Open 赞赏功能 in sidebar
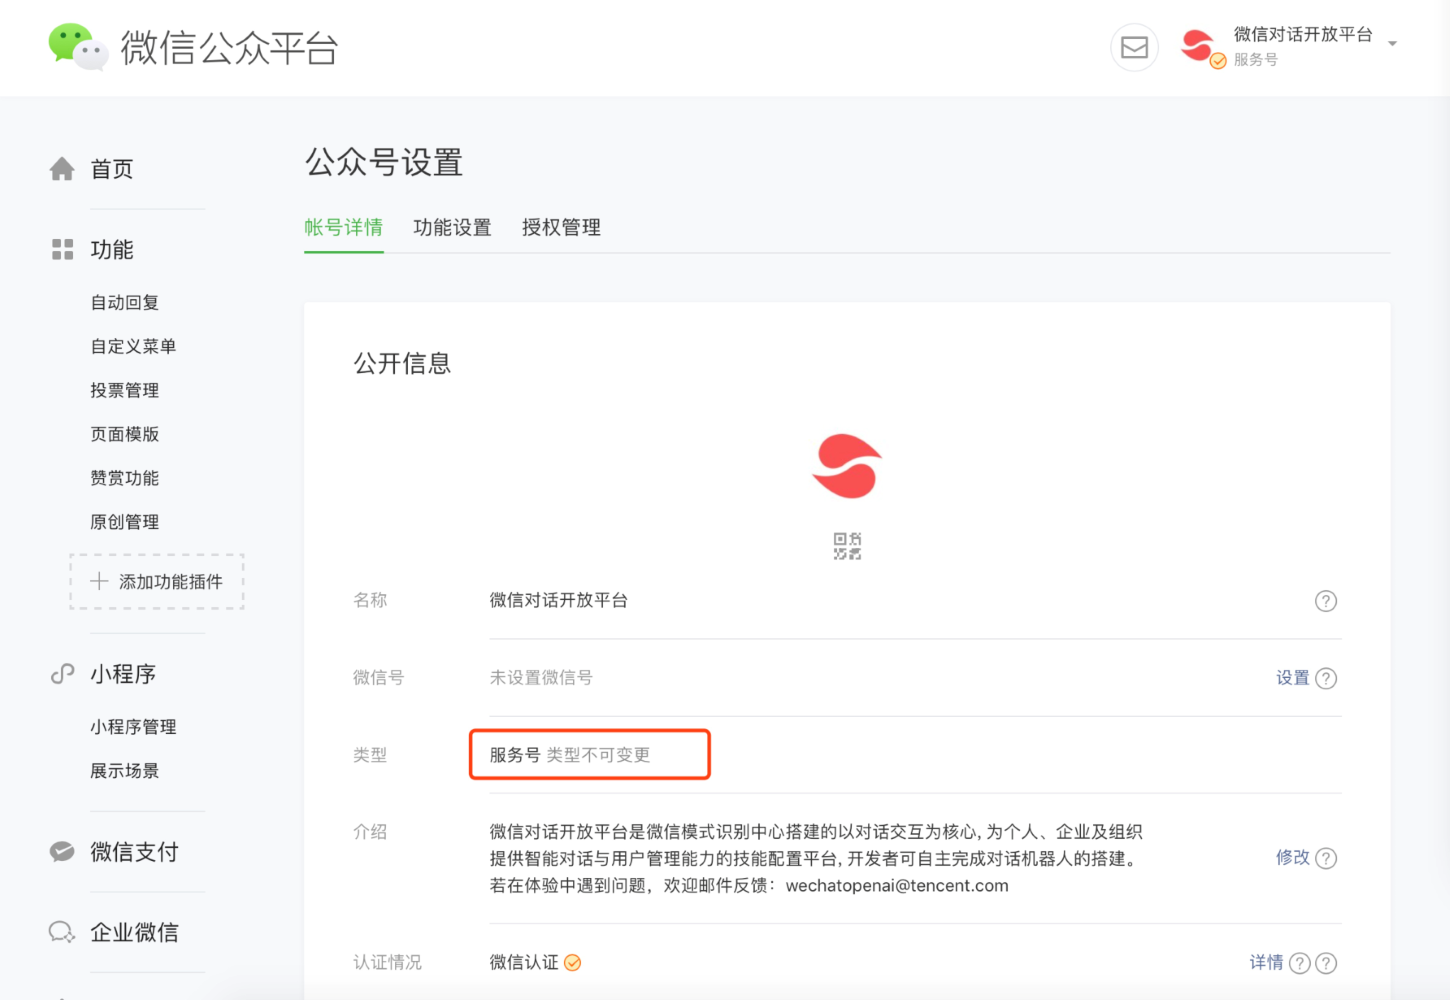1450x1000 pixels. tap(124, 479)
